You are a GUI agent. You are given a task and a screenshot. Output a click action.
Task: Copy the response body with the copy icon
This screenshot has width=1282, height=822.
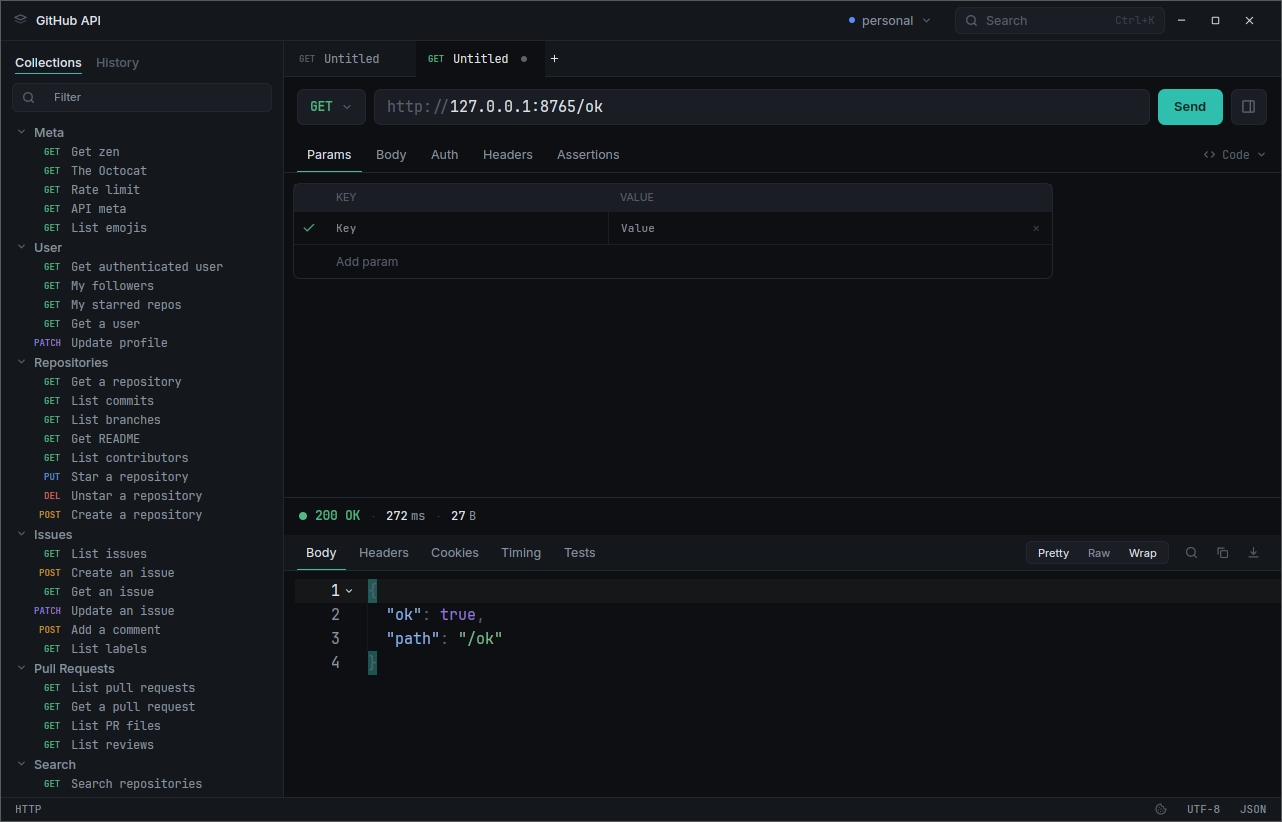coord(1222,553)
